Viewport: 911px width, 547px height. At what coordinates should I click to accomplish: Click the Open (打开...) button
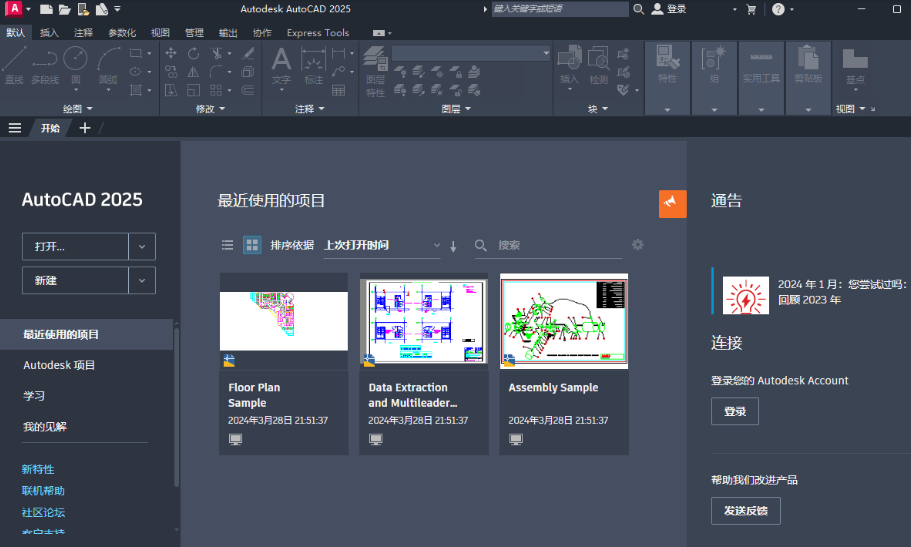pyautogui.click(x=75, y=246)
